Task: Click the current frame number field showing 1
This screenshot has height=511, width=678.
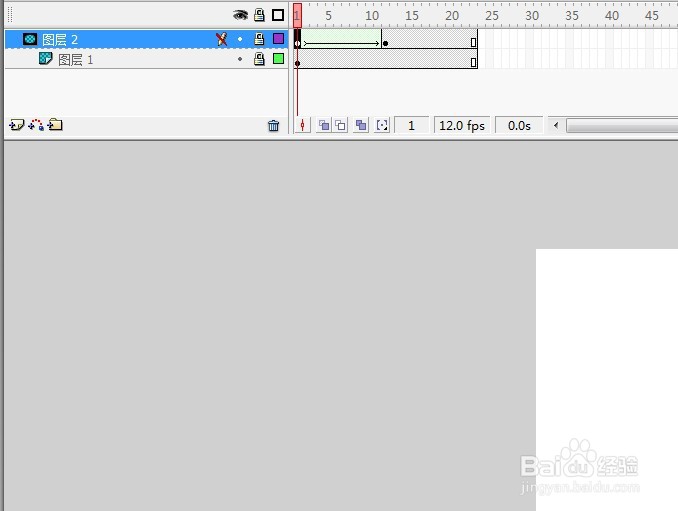Action: 411,126
